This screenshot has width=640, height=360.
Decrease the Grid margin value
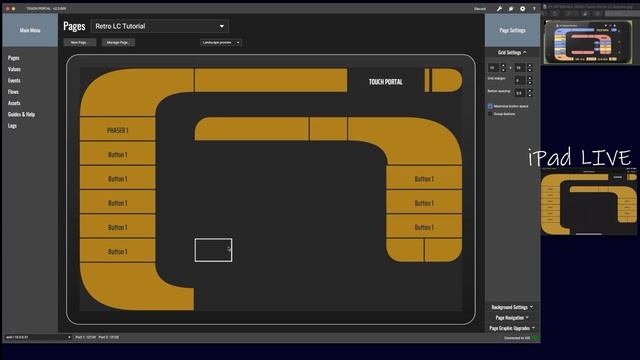point(530,82)
